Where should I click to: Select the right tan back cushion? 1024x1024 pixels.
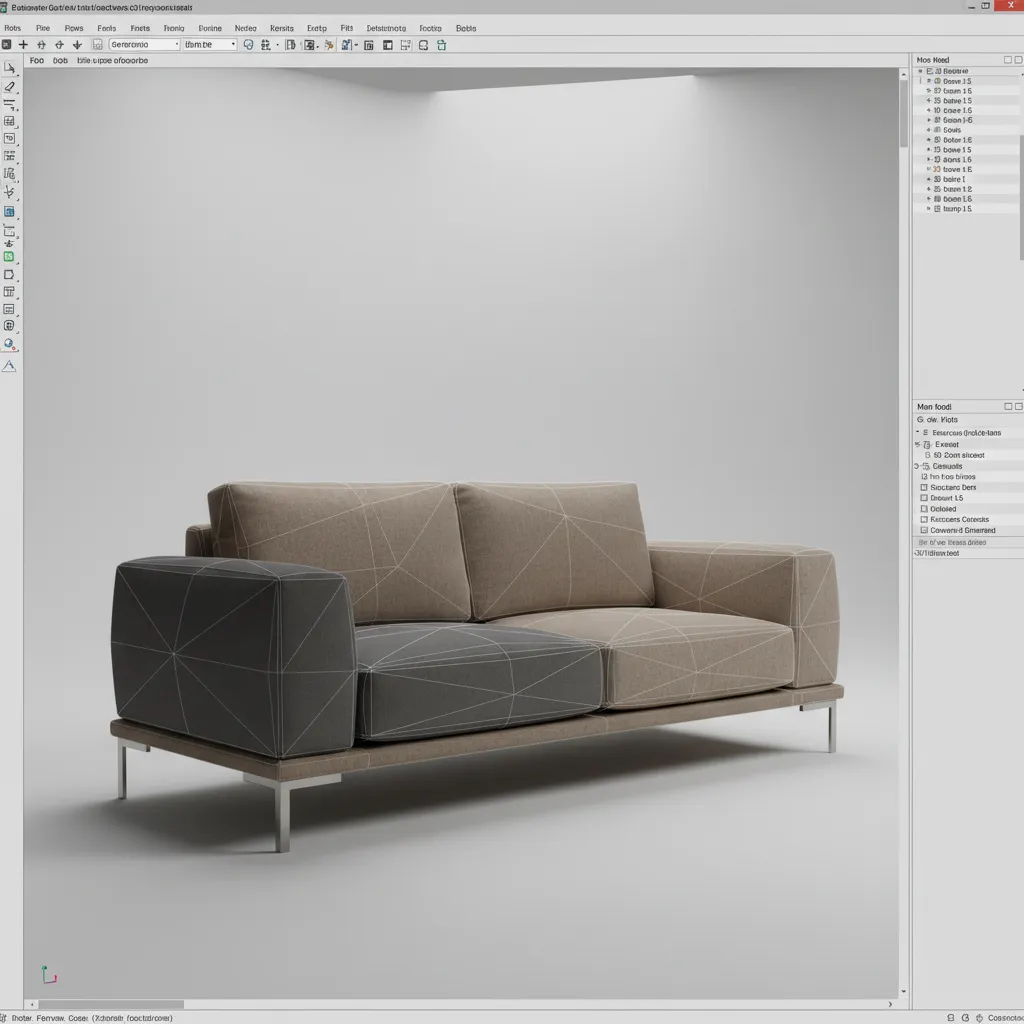(x=555, y=549)
